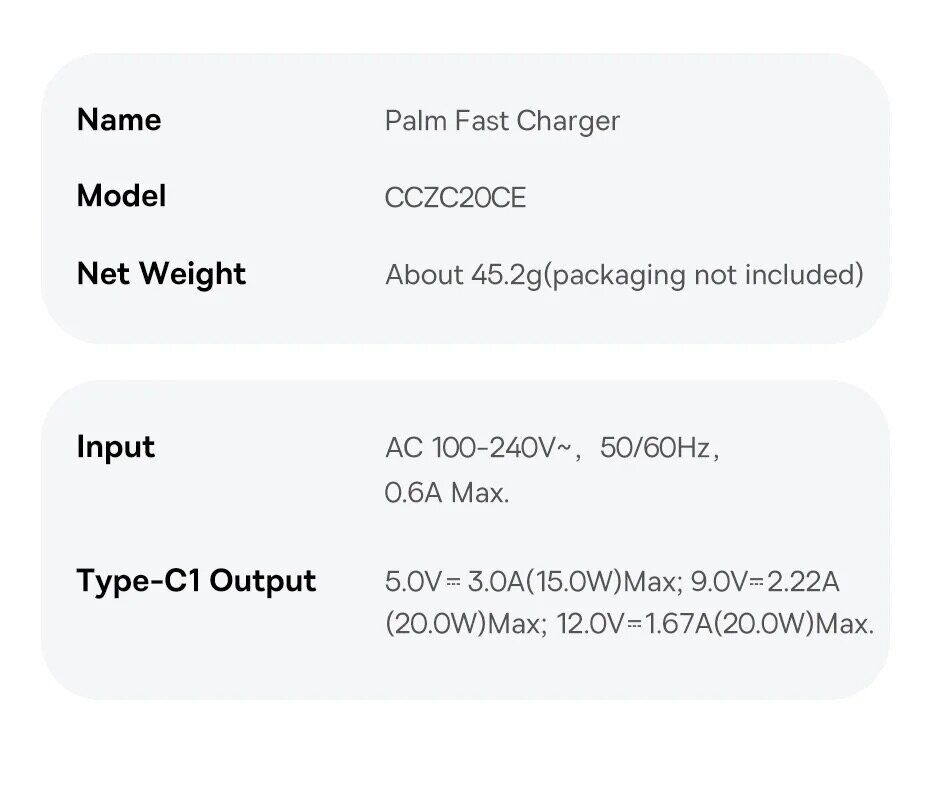Viewport: 930px width, 785px height.
Task: Click the Name label
Action: pos(118,120)
